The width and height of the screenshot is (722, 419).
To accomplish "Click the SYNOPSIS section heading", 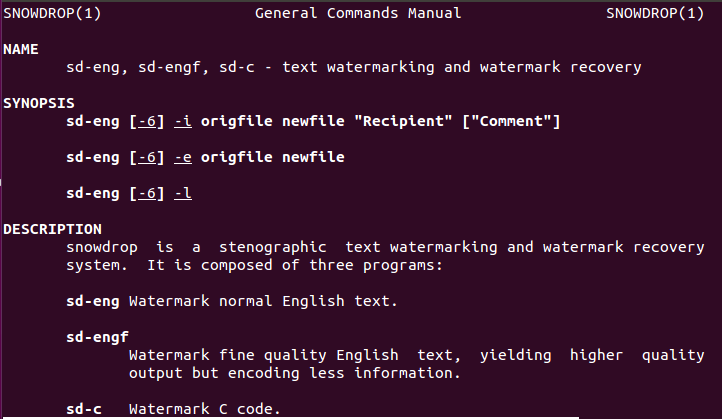I will point(39,103).
